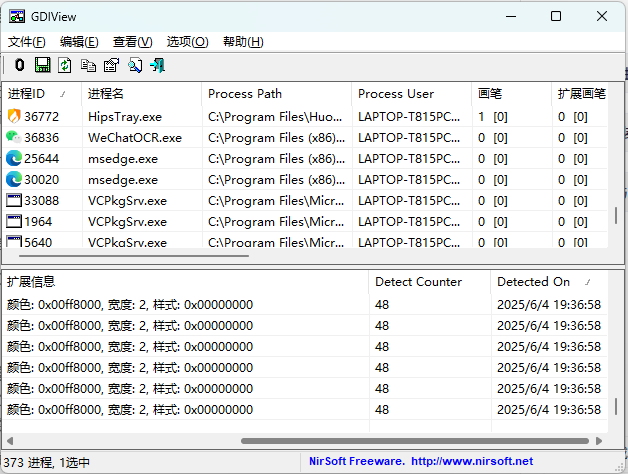Click the path C:\Program Files\Huo... cell
This screenshot has height=474, width=628.
275,117
